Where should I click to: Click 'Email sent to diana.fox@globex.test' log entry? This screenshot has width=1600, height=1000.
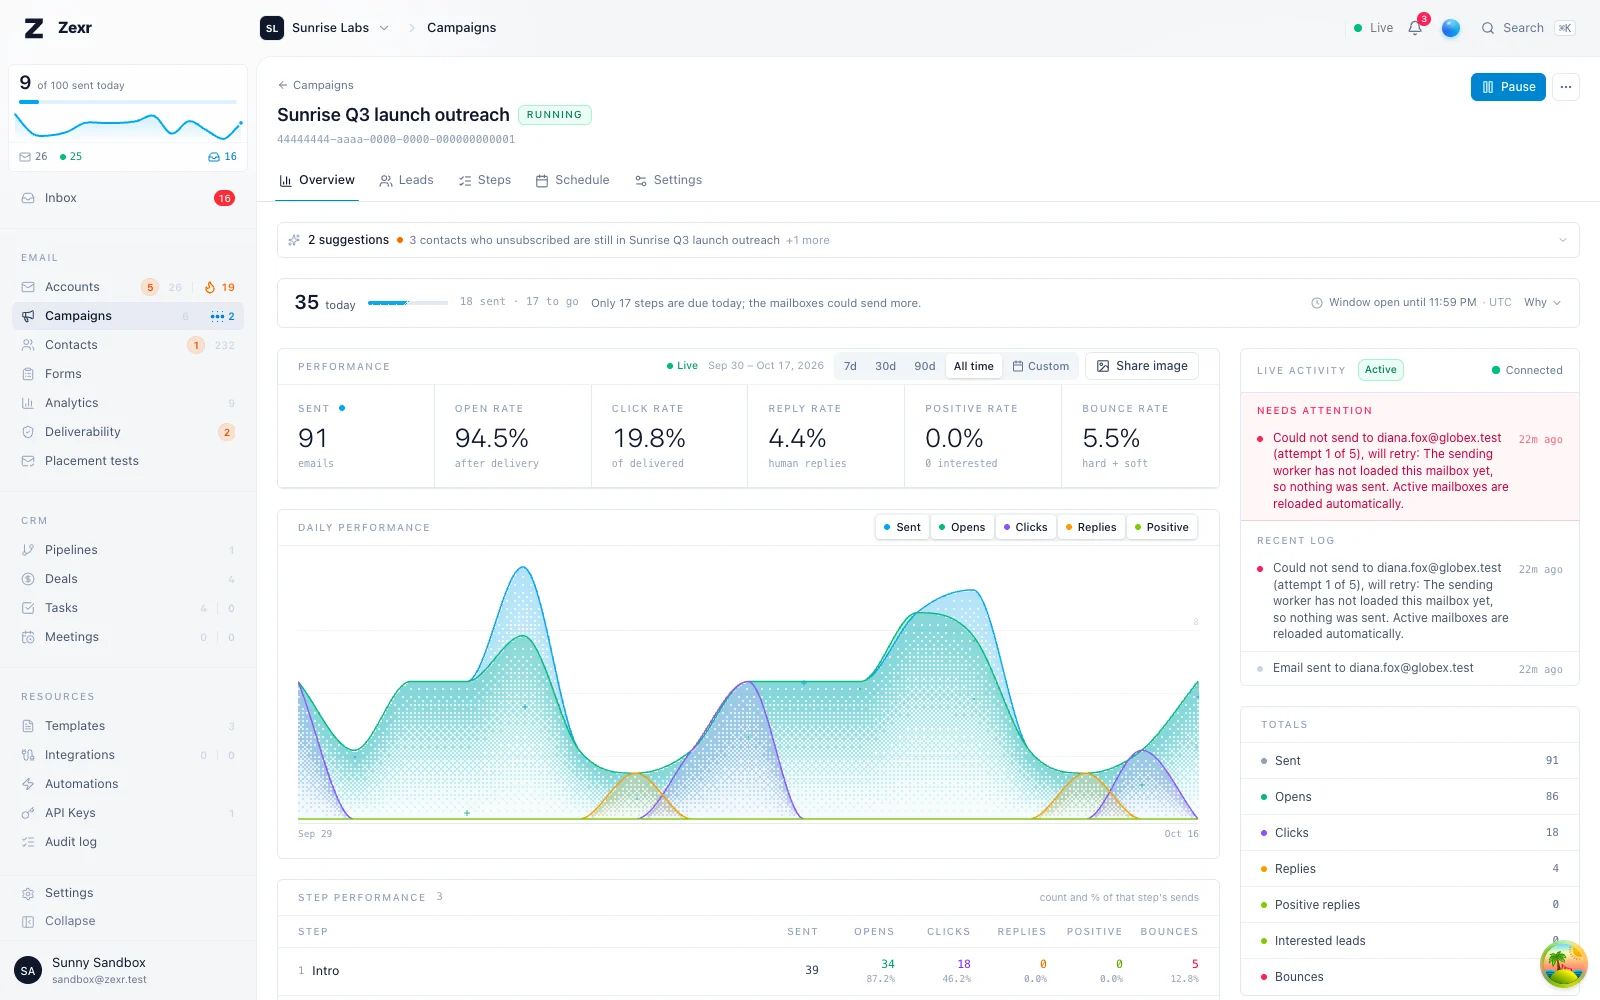point(1410,668)
